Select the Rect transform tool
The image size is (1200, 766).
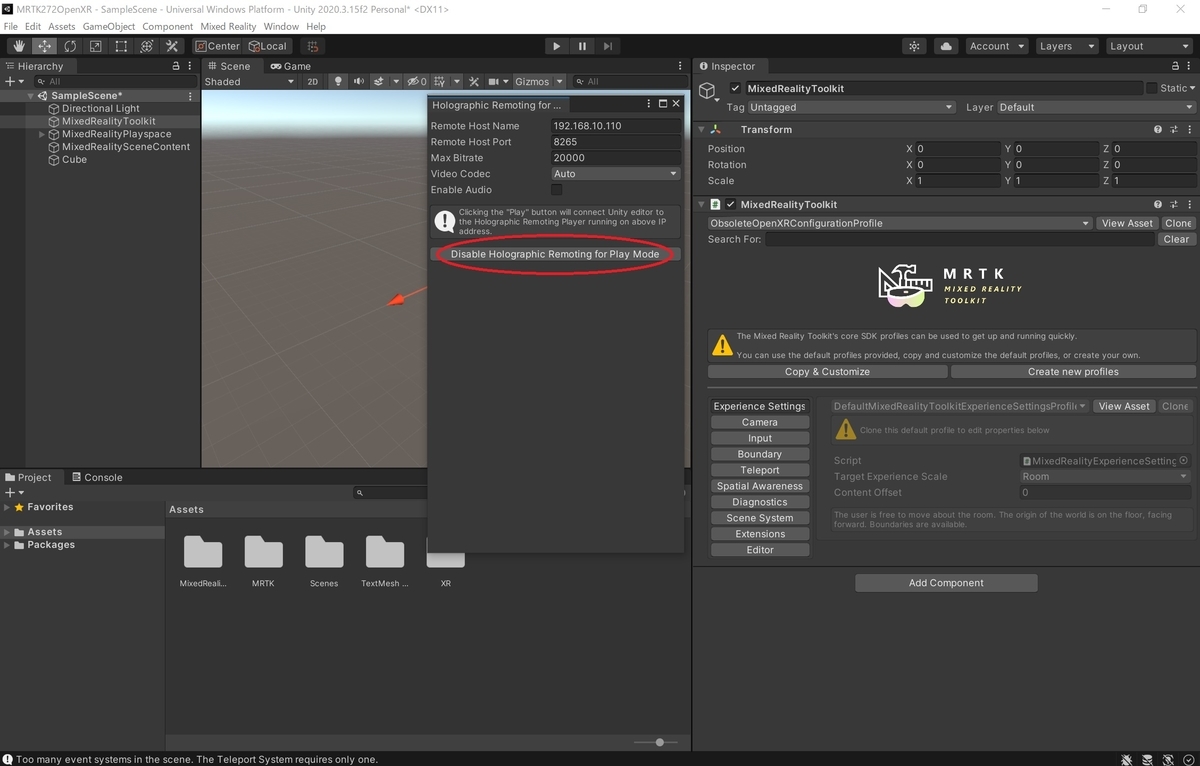(121, 46)
